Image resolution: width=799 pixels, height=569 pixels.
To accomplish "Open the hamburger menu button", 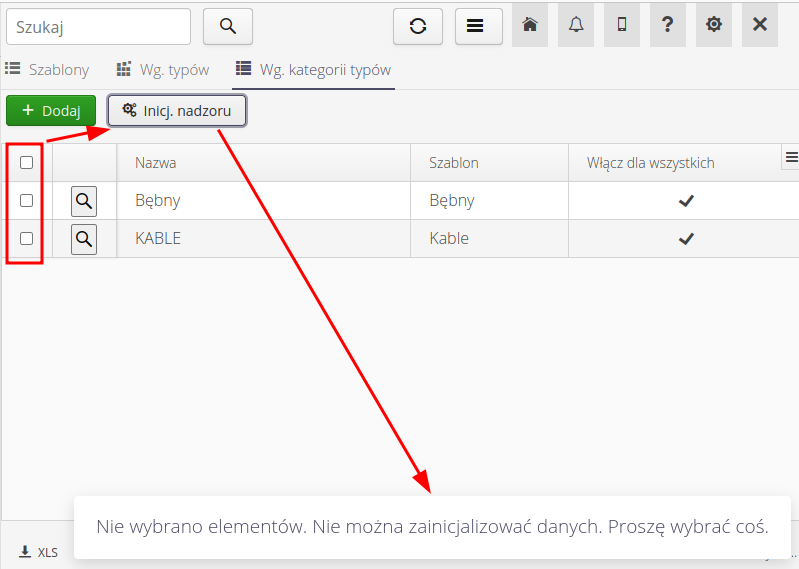I will 479,26.
